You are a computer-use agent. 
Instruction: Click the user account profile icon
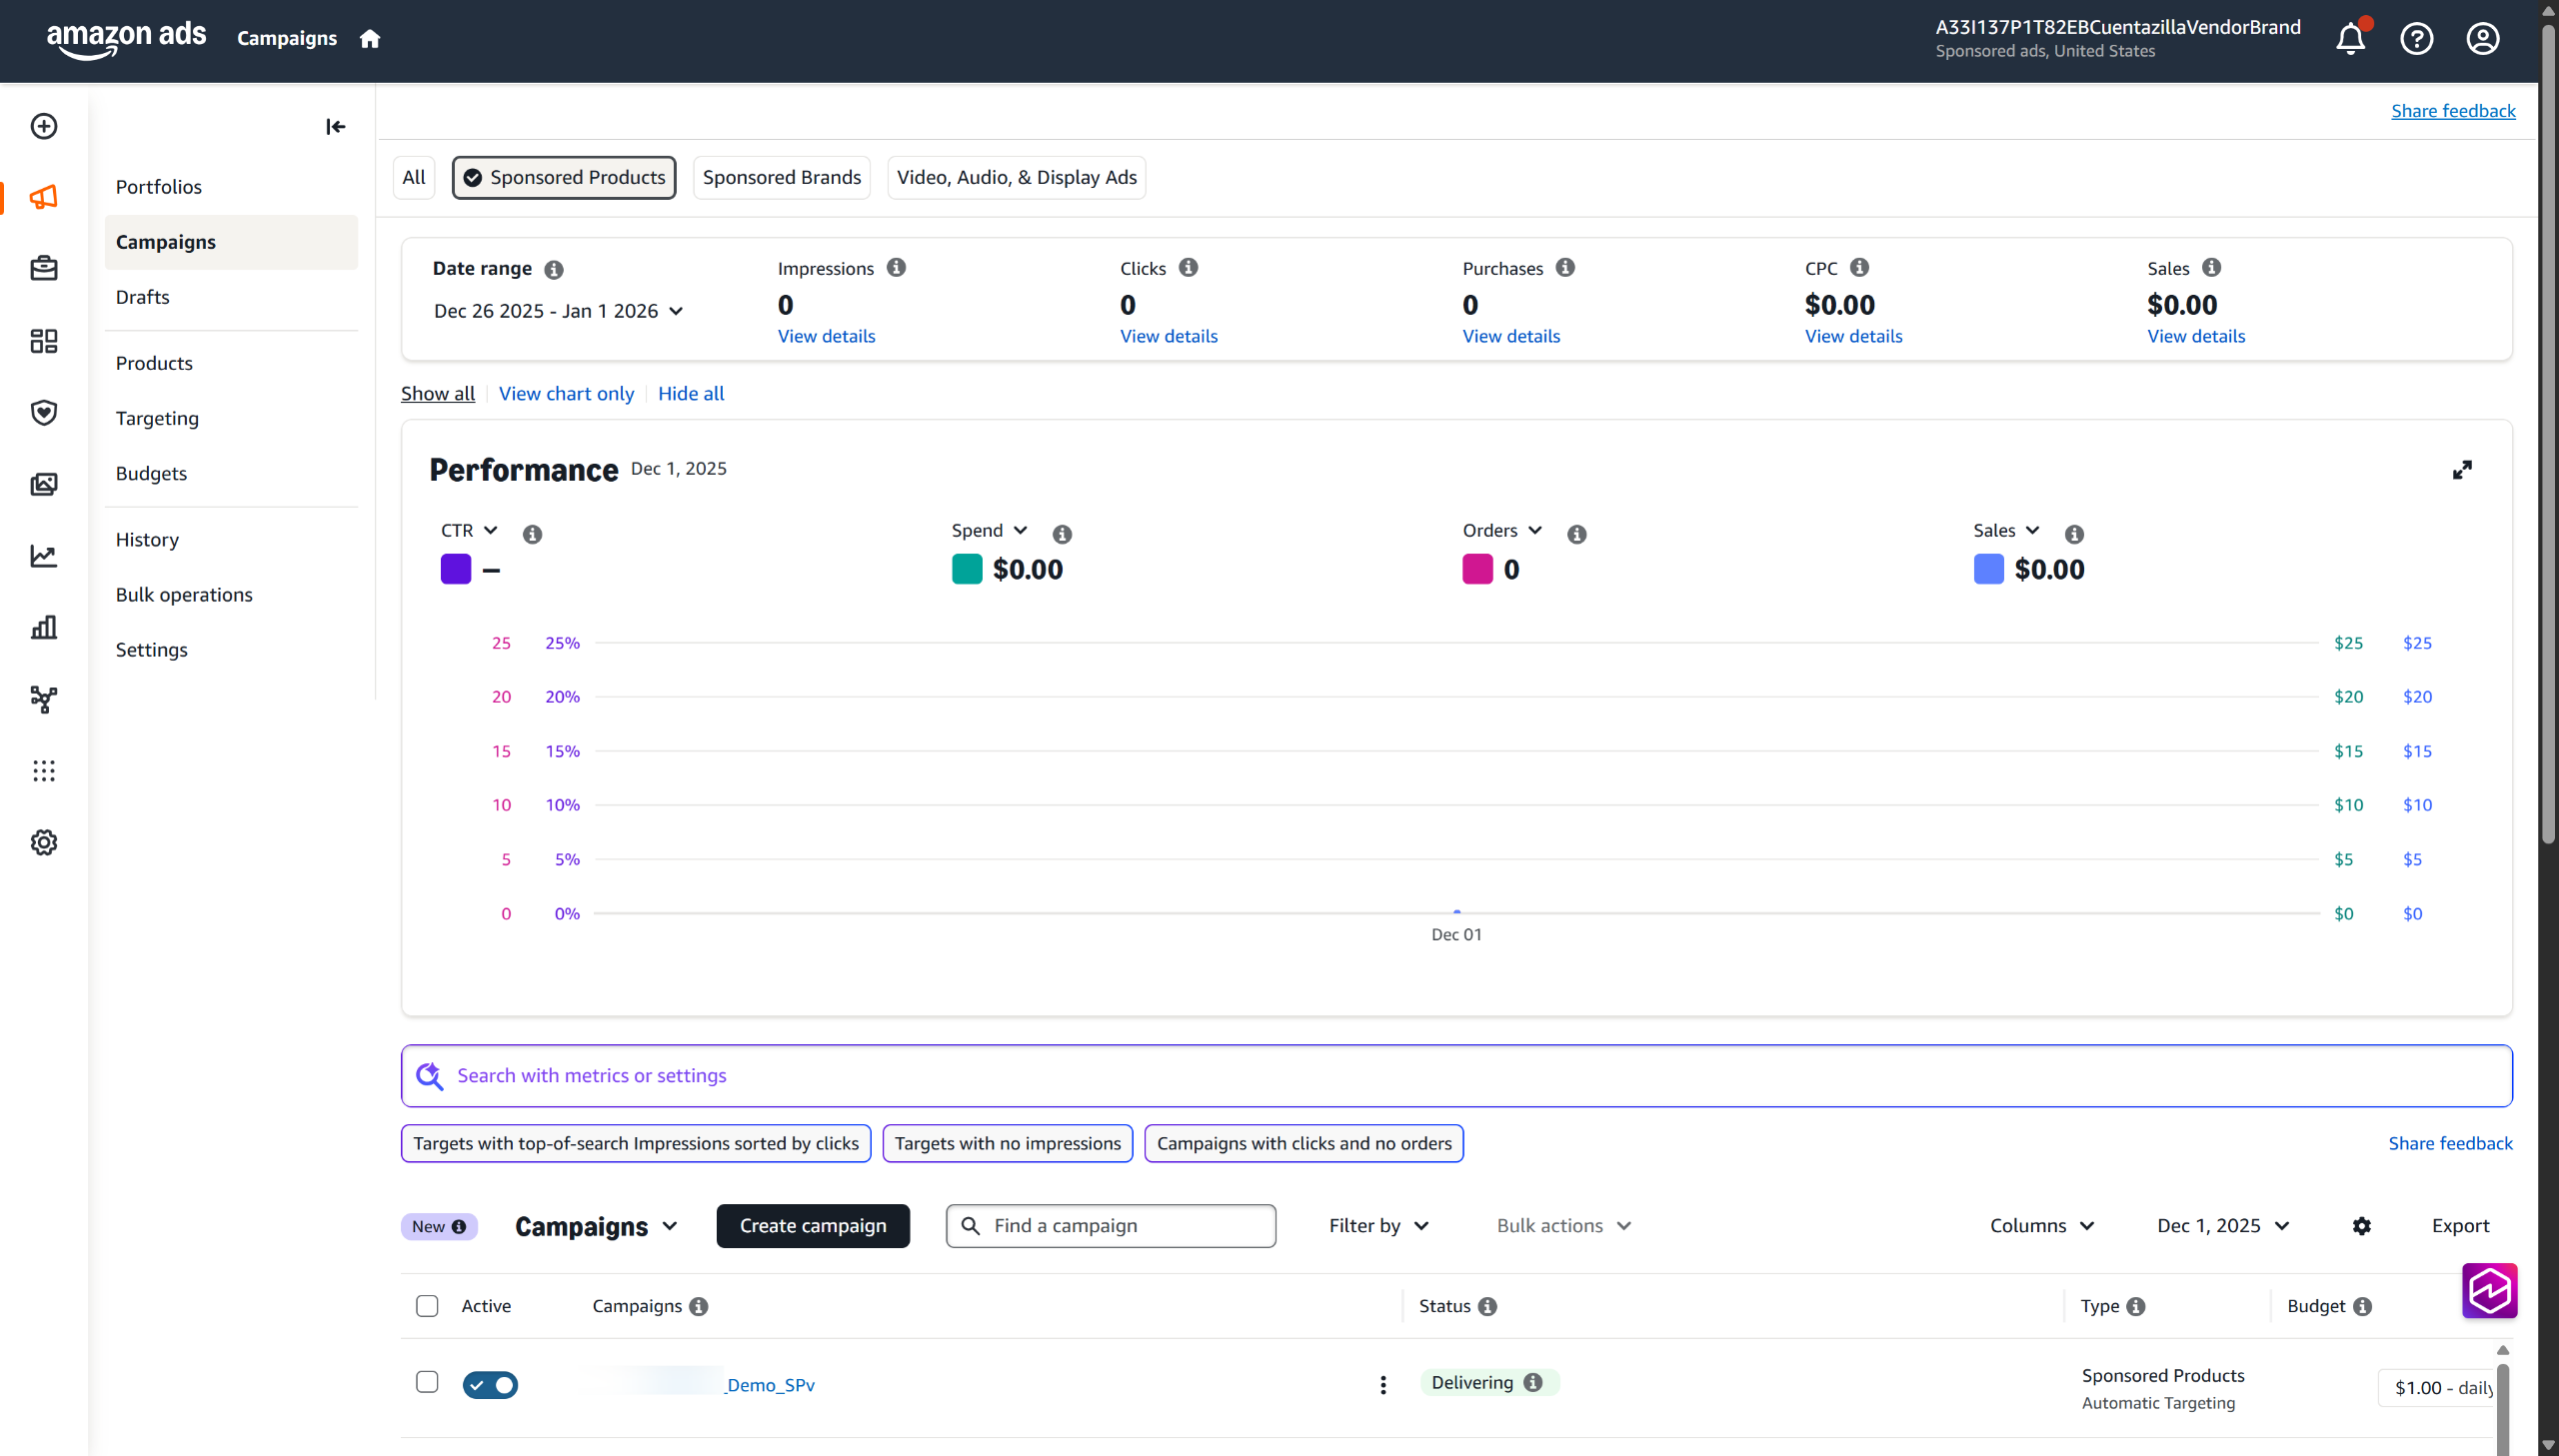tap(2482, 39)
